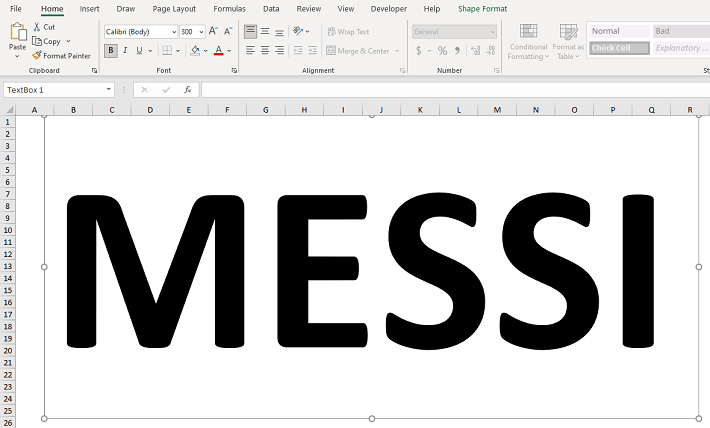Click the Paste clipboard icon
The height and width of the screenshot is (428, 710).
point(18,32)
